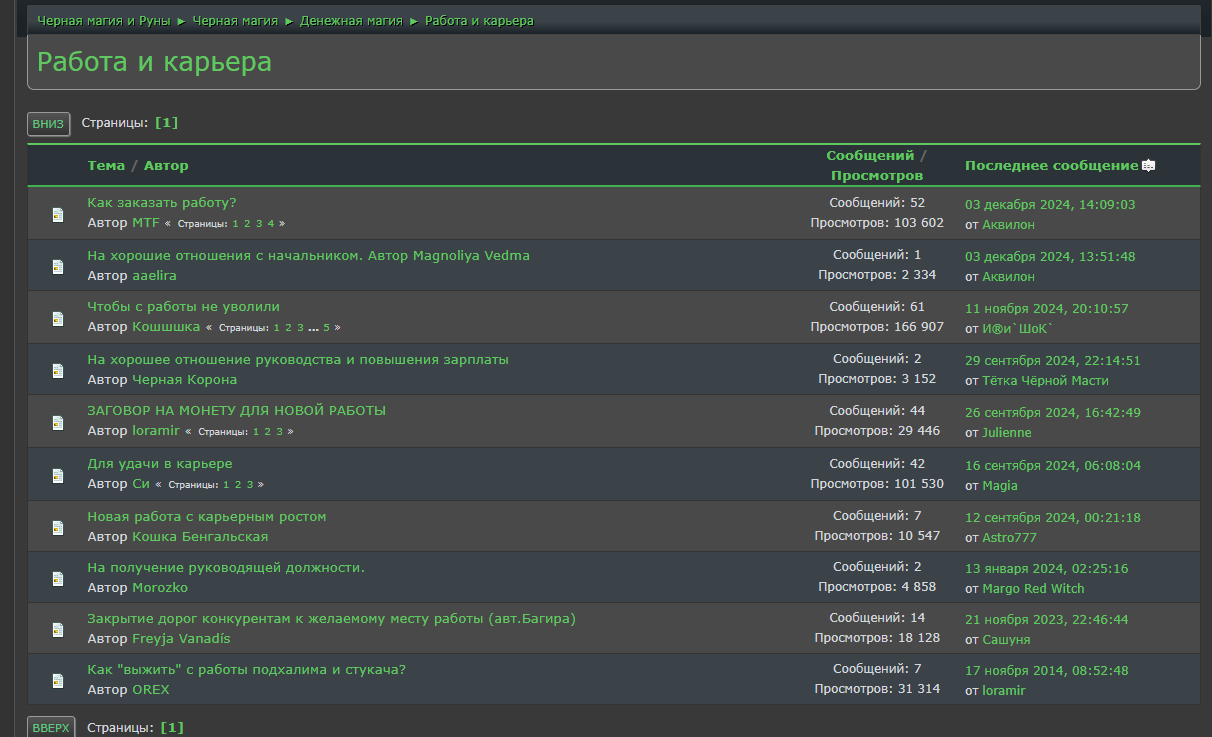Image resolution: width=1212 pixels, height=737 pixels.
Task: View author profile 'Черная Корона'
Action: coord(185,380)
